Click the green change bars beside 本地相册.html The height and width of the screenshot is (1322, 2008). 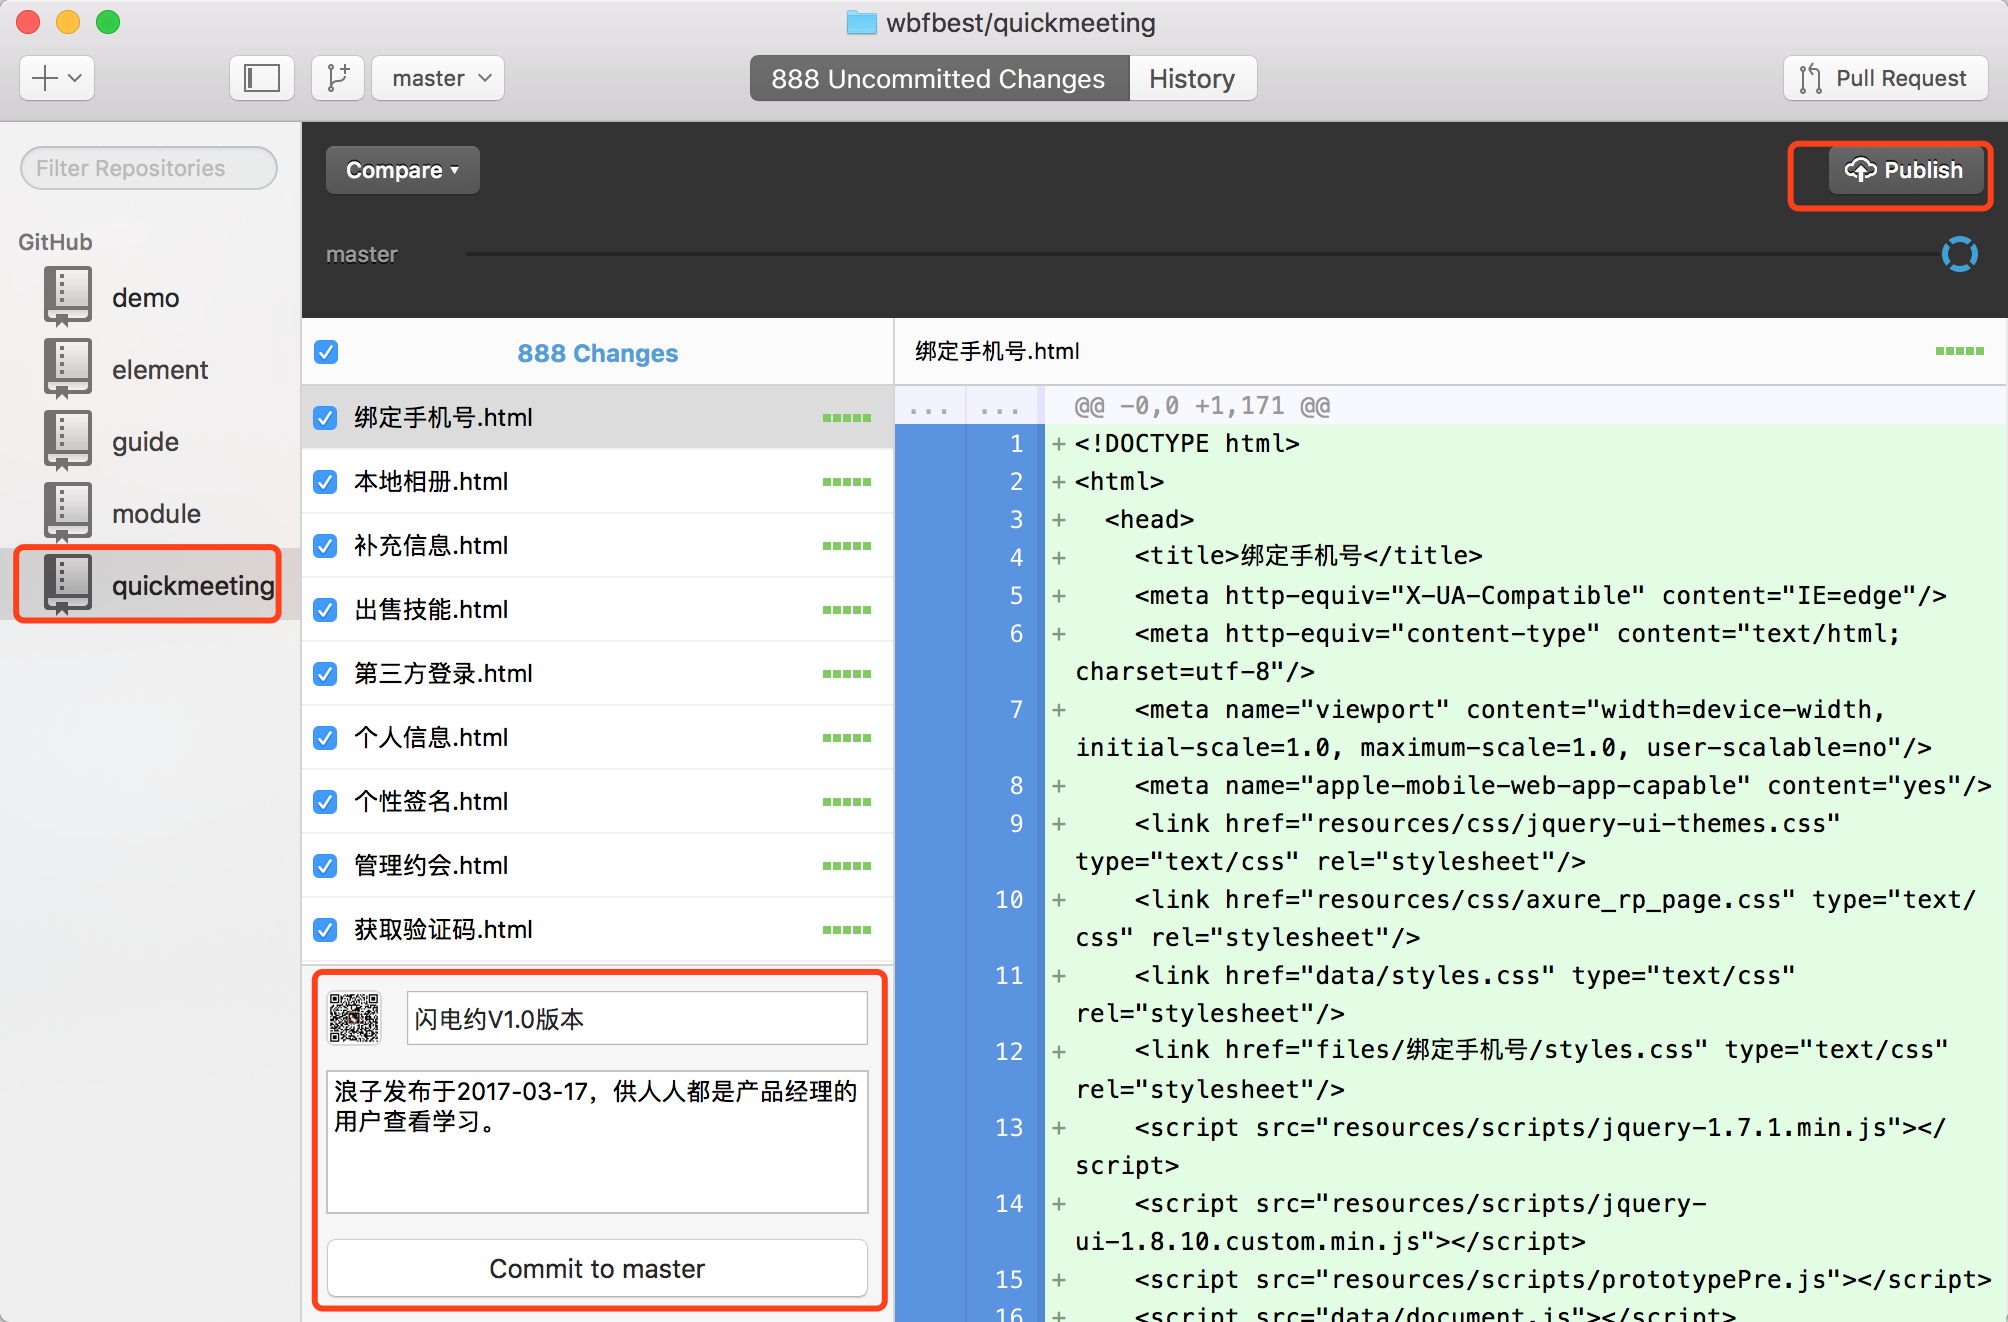point(847,482)
